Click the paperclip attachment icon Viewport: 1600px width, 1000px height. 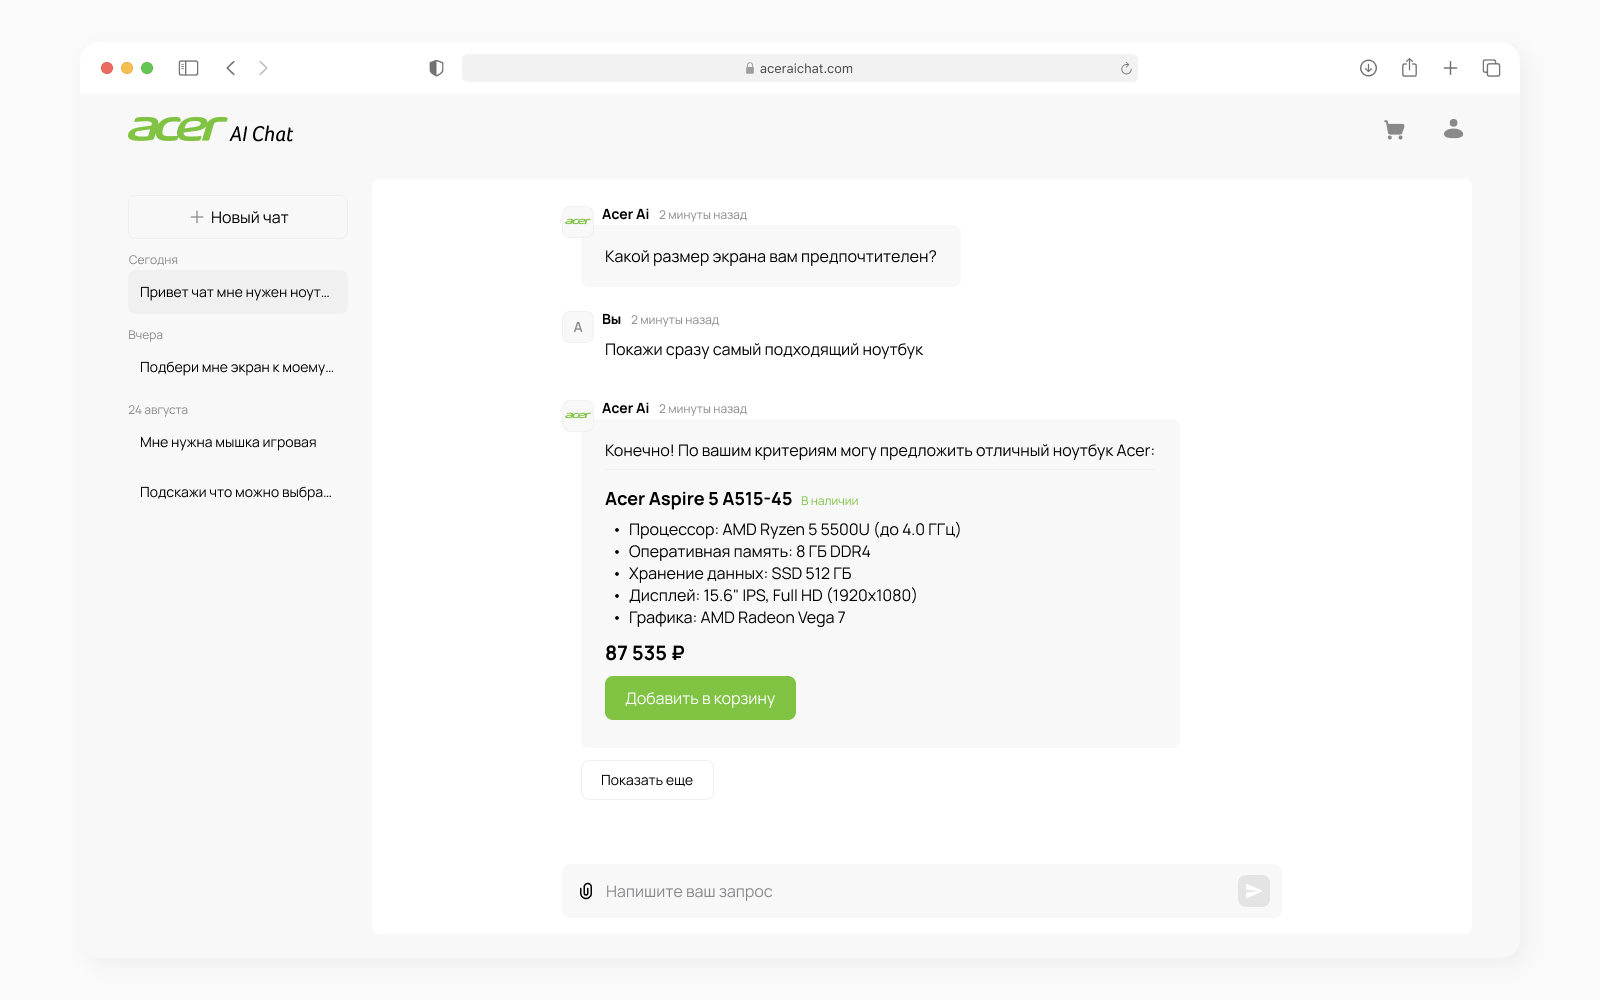click(x=586, y=891)
